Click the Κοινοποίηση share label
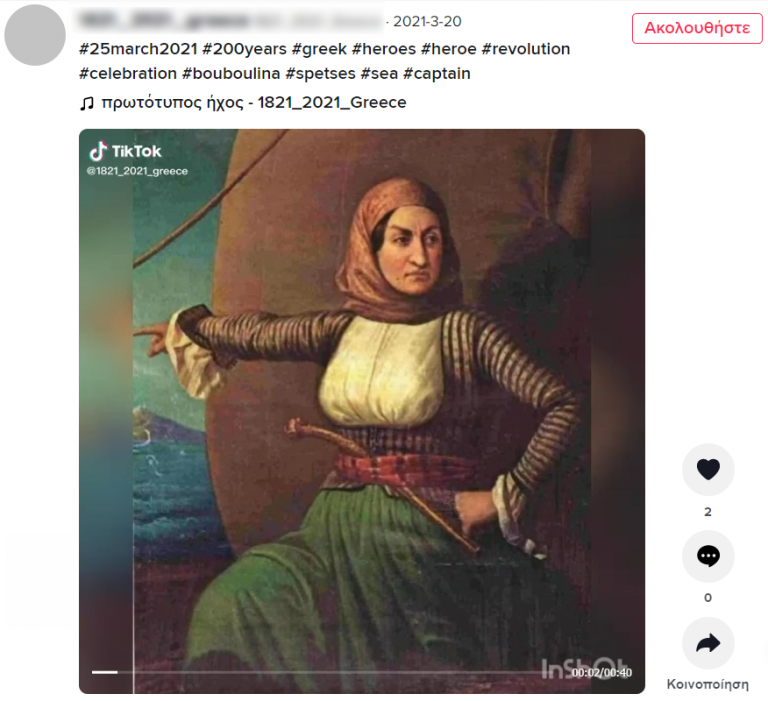The height and width of the screenshot is (701, 768). (x=708, y=684)
